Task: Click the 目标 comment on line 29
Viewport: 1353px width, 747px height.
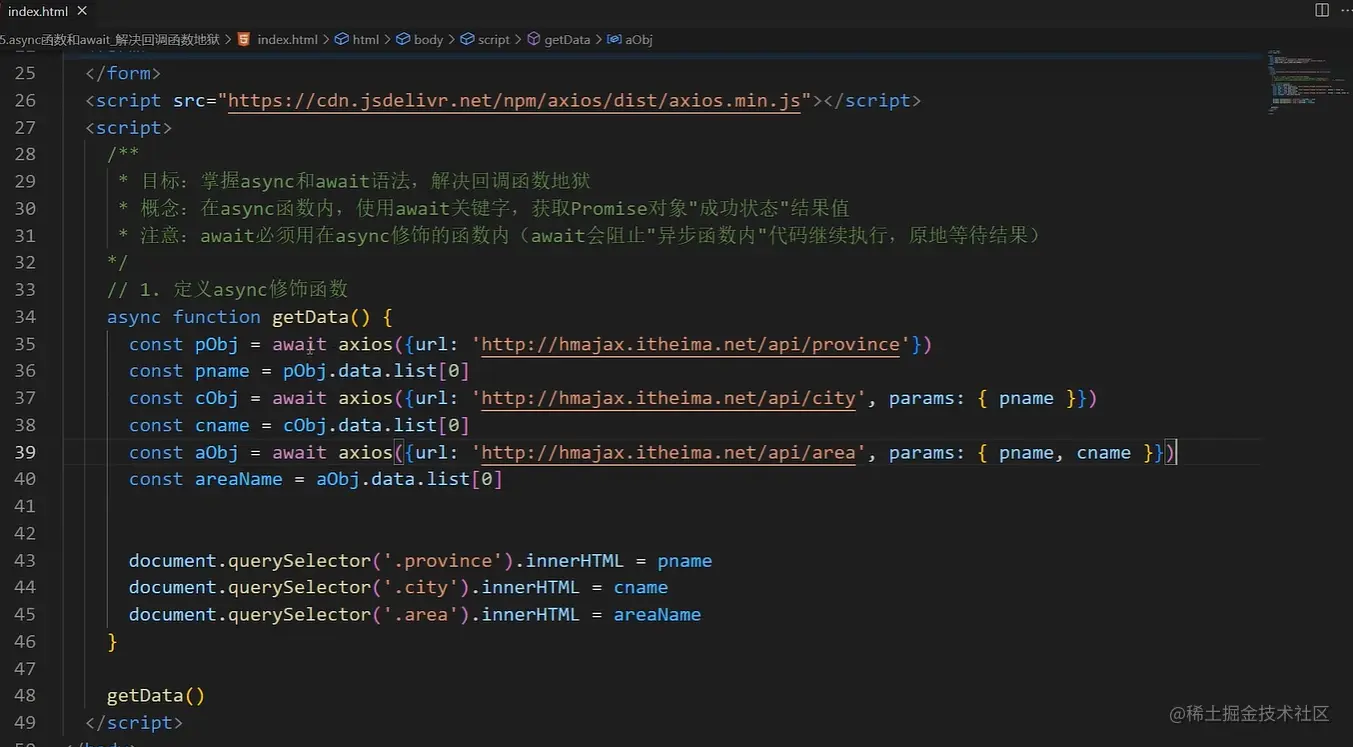Action: (354, 181)
